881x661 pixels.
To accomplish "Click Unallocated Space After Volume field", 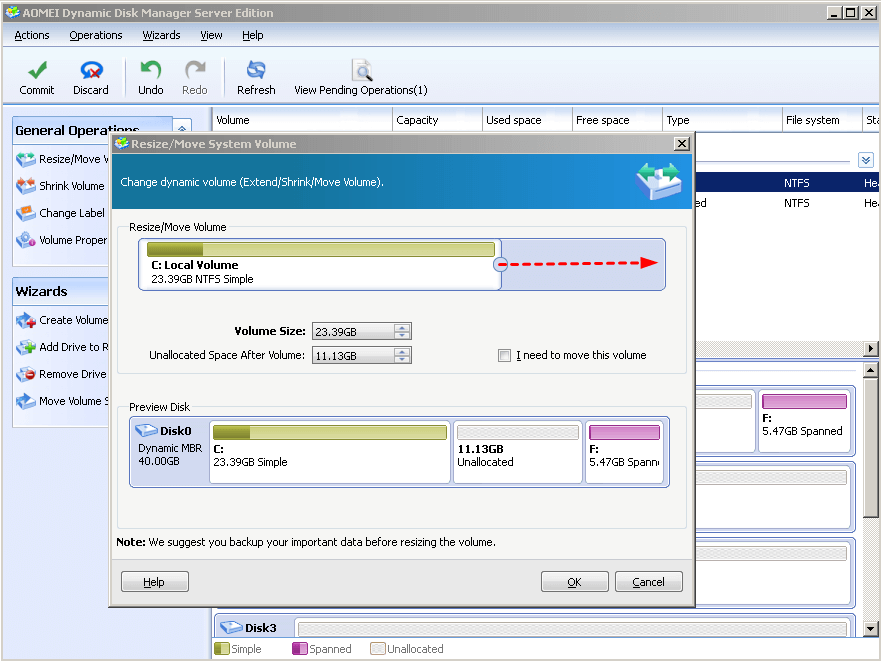I will pos(353,356).
